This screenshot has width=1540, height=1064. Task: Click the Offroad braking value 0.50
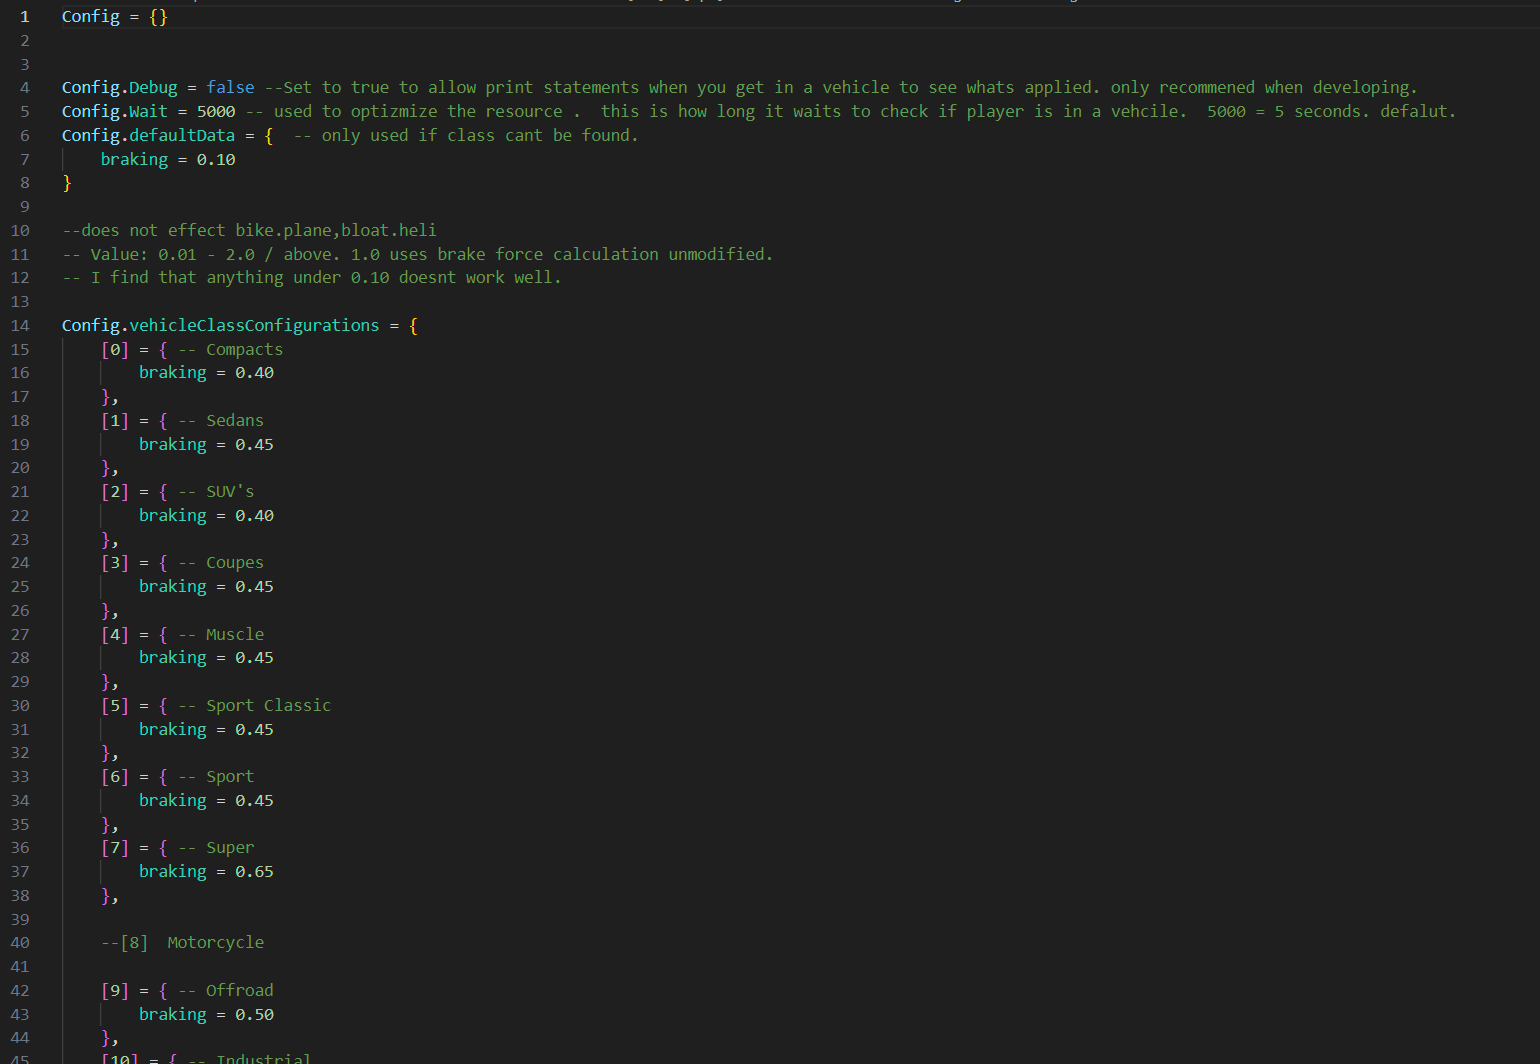[x=254, y=1015]
